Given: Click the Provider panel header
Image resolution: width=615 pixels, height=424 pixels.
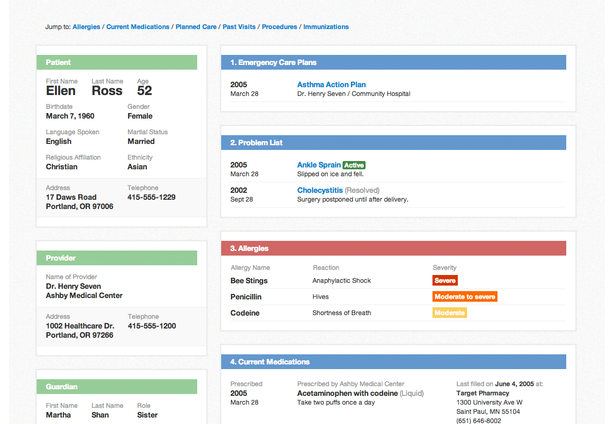Looking at the screenshot, I should [x=117, y=258].
